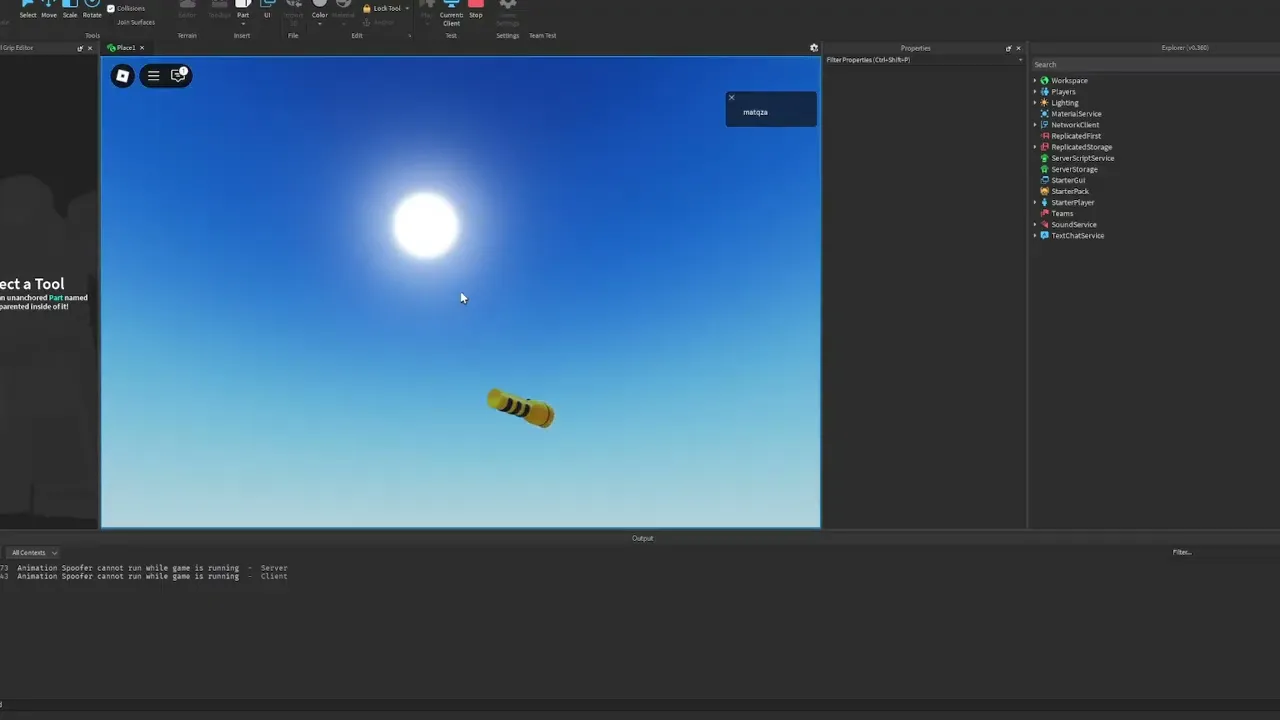Click the Server Animation Spoofer output message
The width and height of the screenshot is (1280, 720).
coord(152,568)
